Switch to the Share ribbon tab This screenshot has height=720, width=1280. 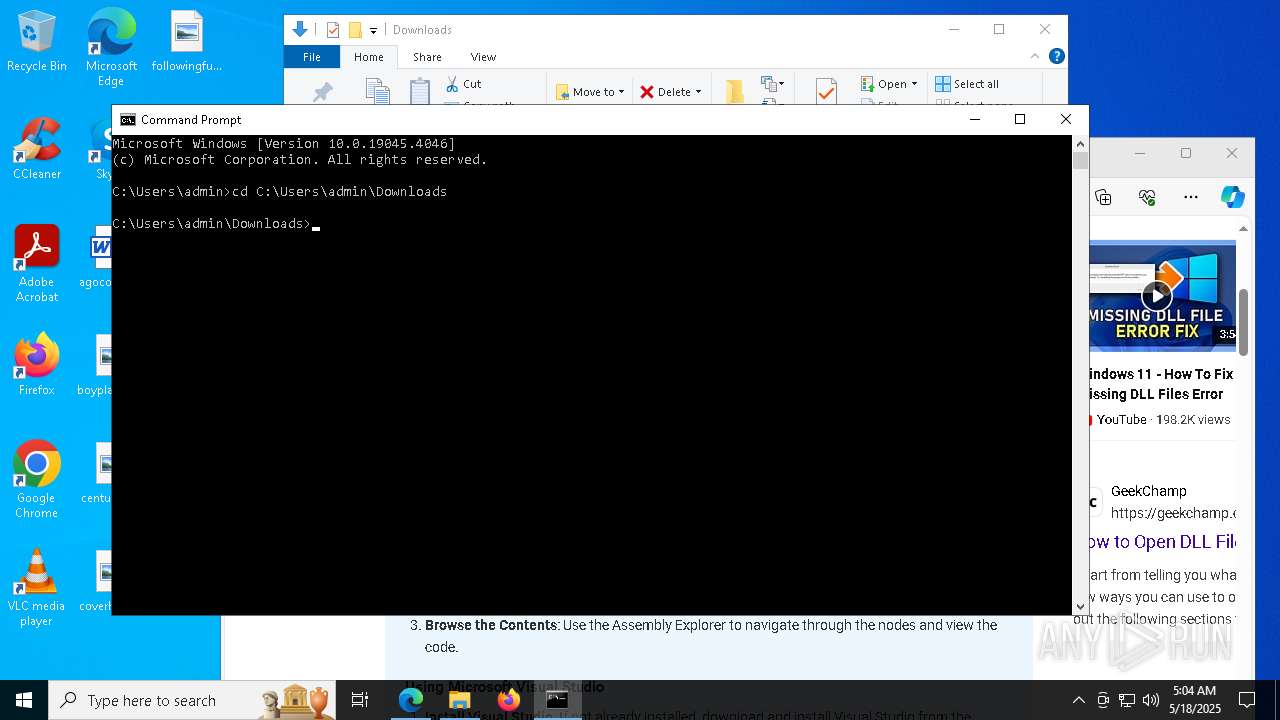(427, 57)
